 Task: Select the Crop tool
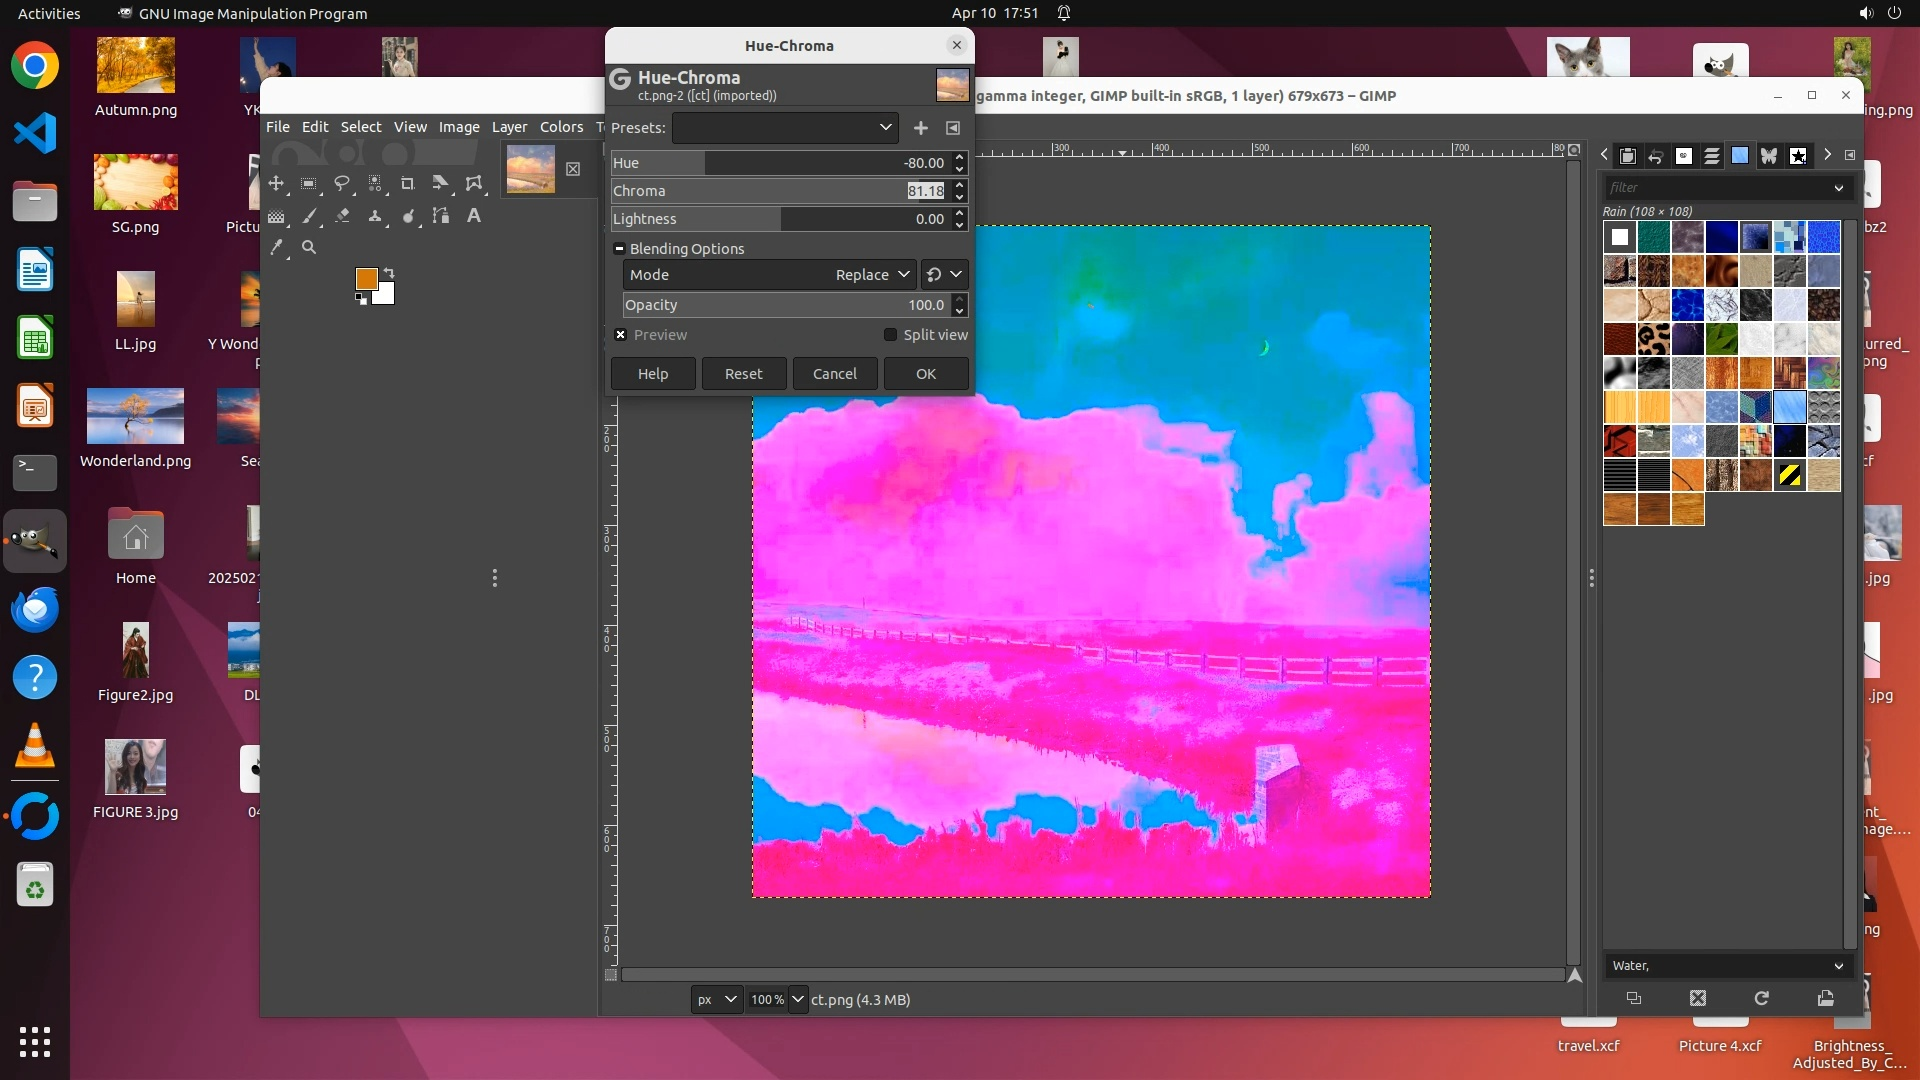407,183
